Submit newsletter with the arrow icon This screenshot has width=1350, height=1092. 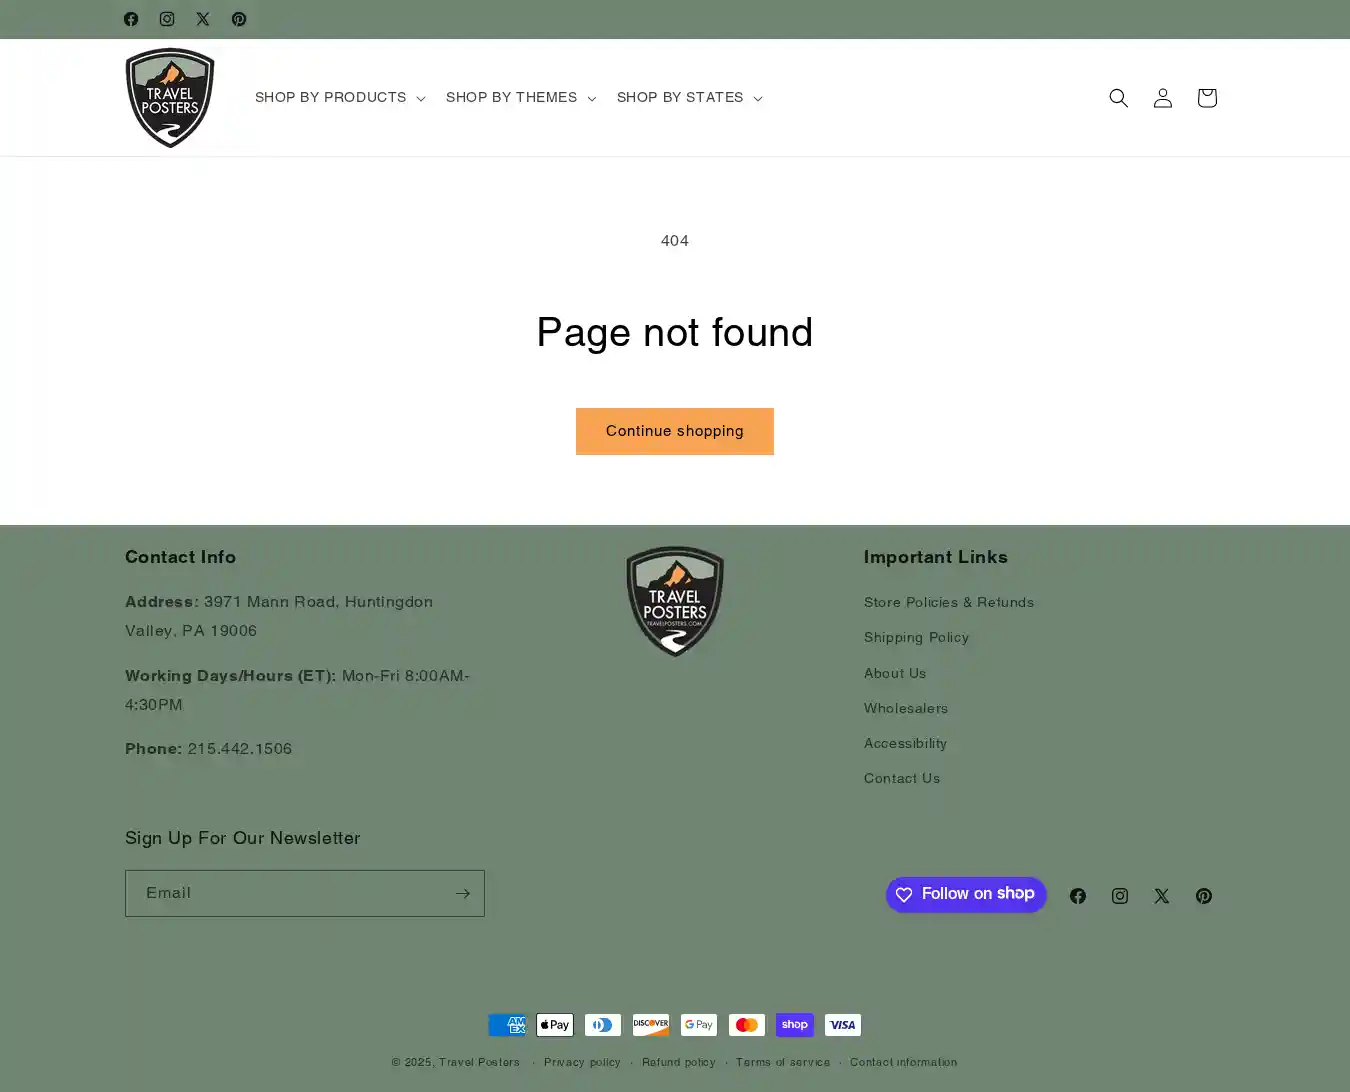(x=462, y=893)
